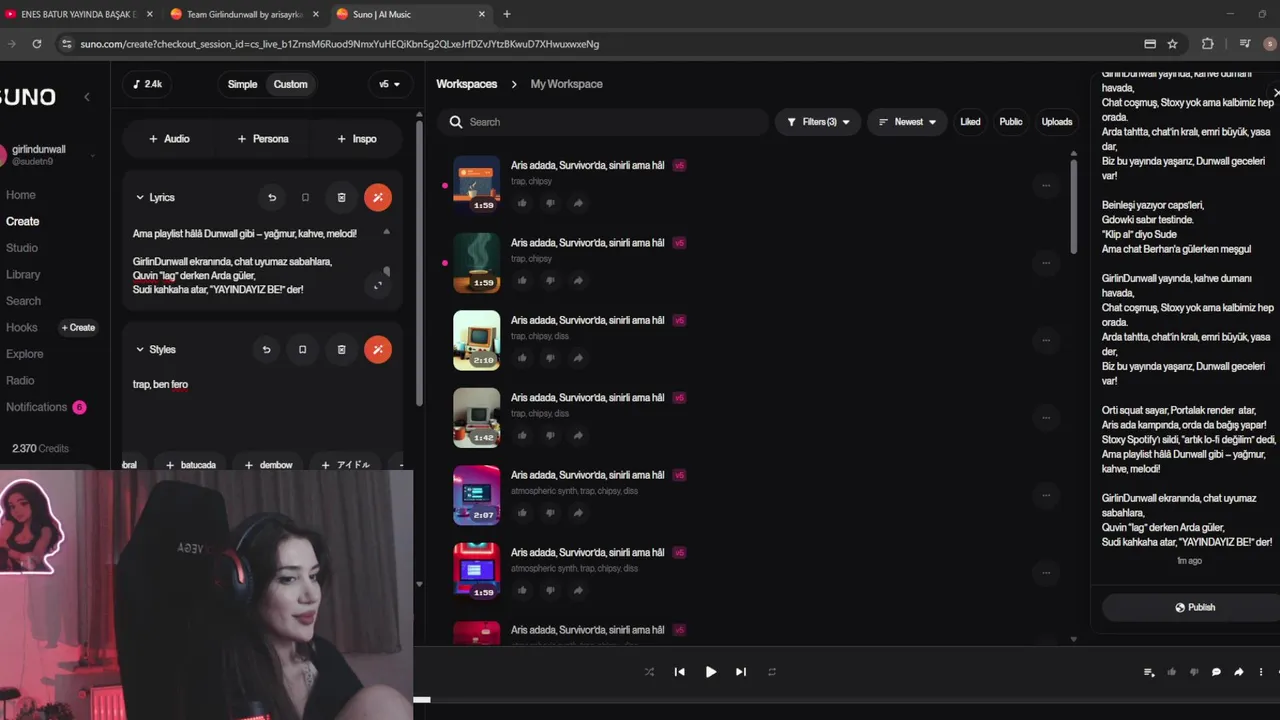The width and height of the screenshot is (1280, 720).
Task: Open more options for the 2:07 song
Action: click(x=1046, y=495)
